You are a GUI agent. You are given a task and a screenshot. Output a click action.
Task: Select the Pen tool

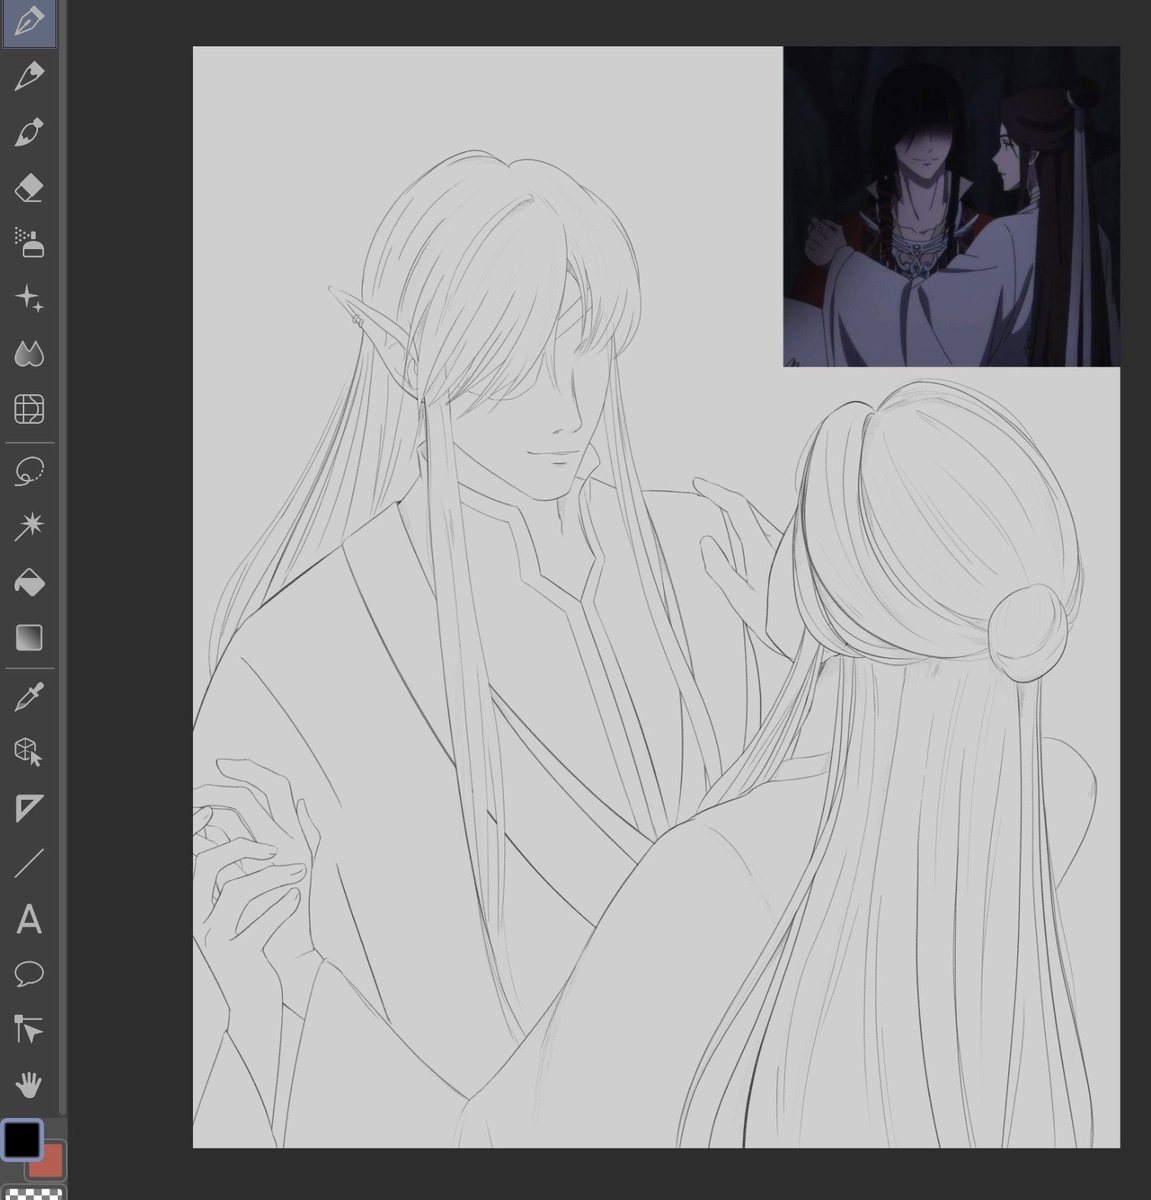click(29, 21)
